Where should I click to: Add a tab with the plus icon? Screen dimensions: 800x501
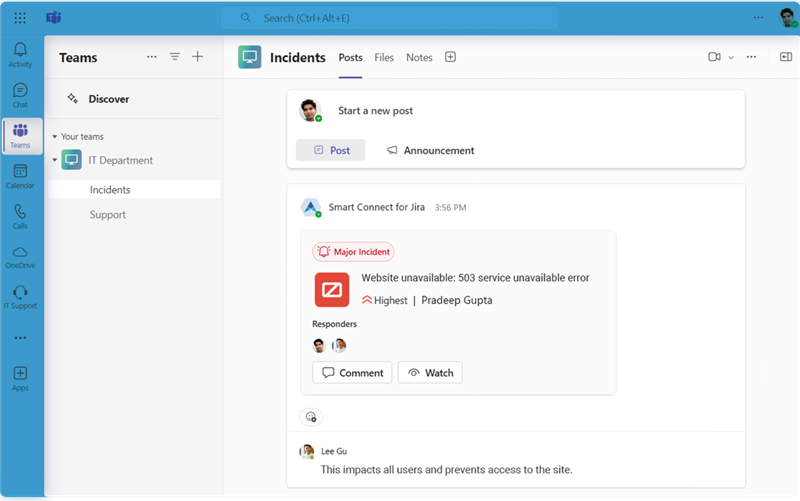[x=451, y=57]
